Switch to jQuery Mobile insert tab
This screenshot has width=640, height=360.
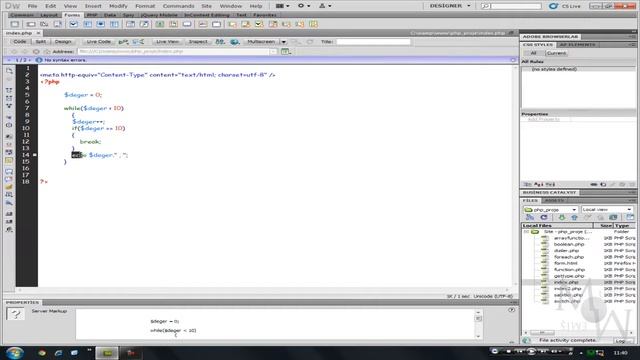pyautogui.click(x=159, y=15)
